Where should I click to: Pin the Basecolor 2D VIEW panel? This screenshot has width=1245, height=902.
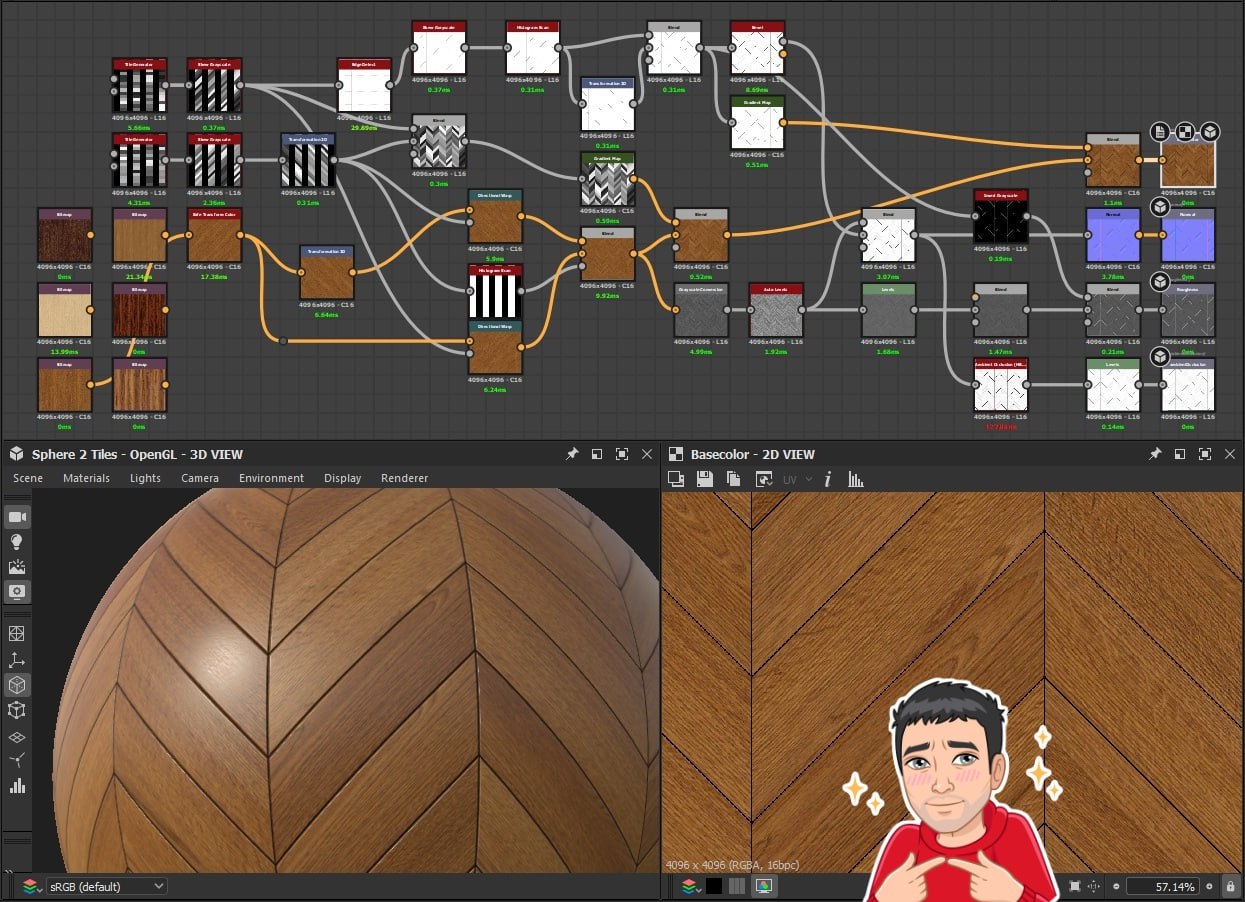point(1155,454)
